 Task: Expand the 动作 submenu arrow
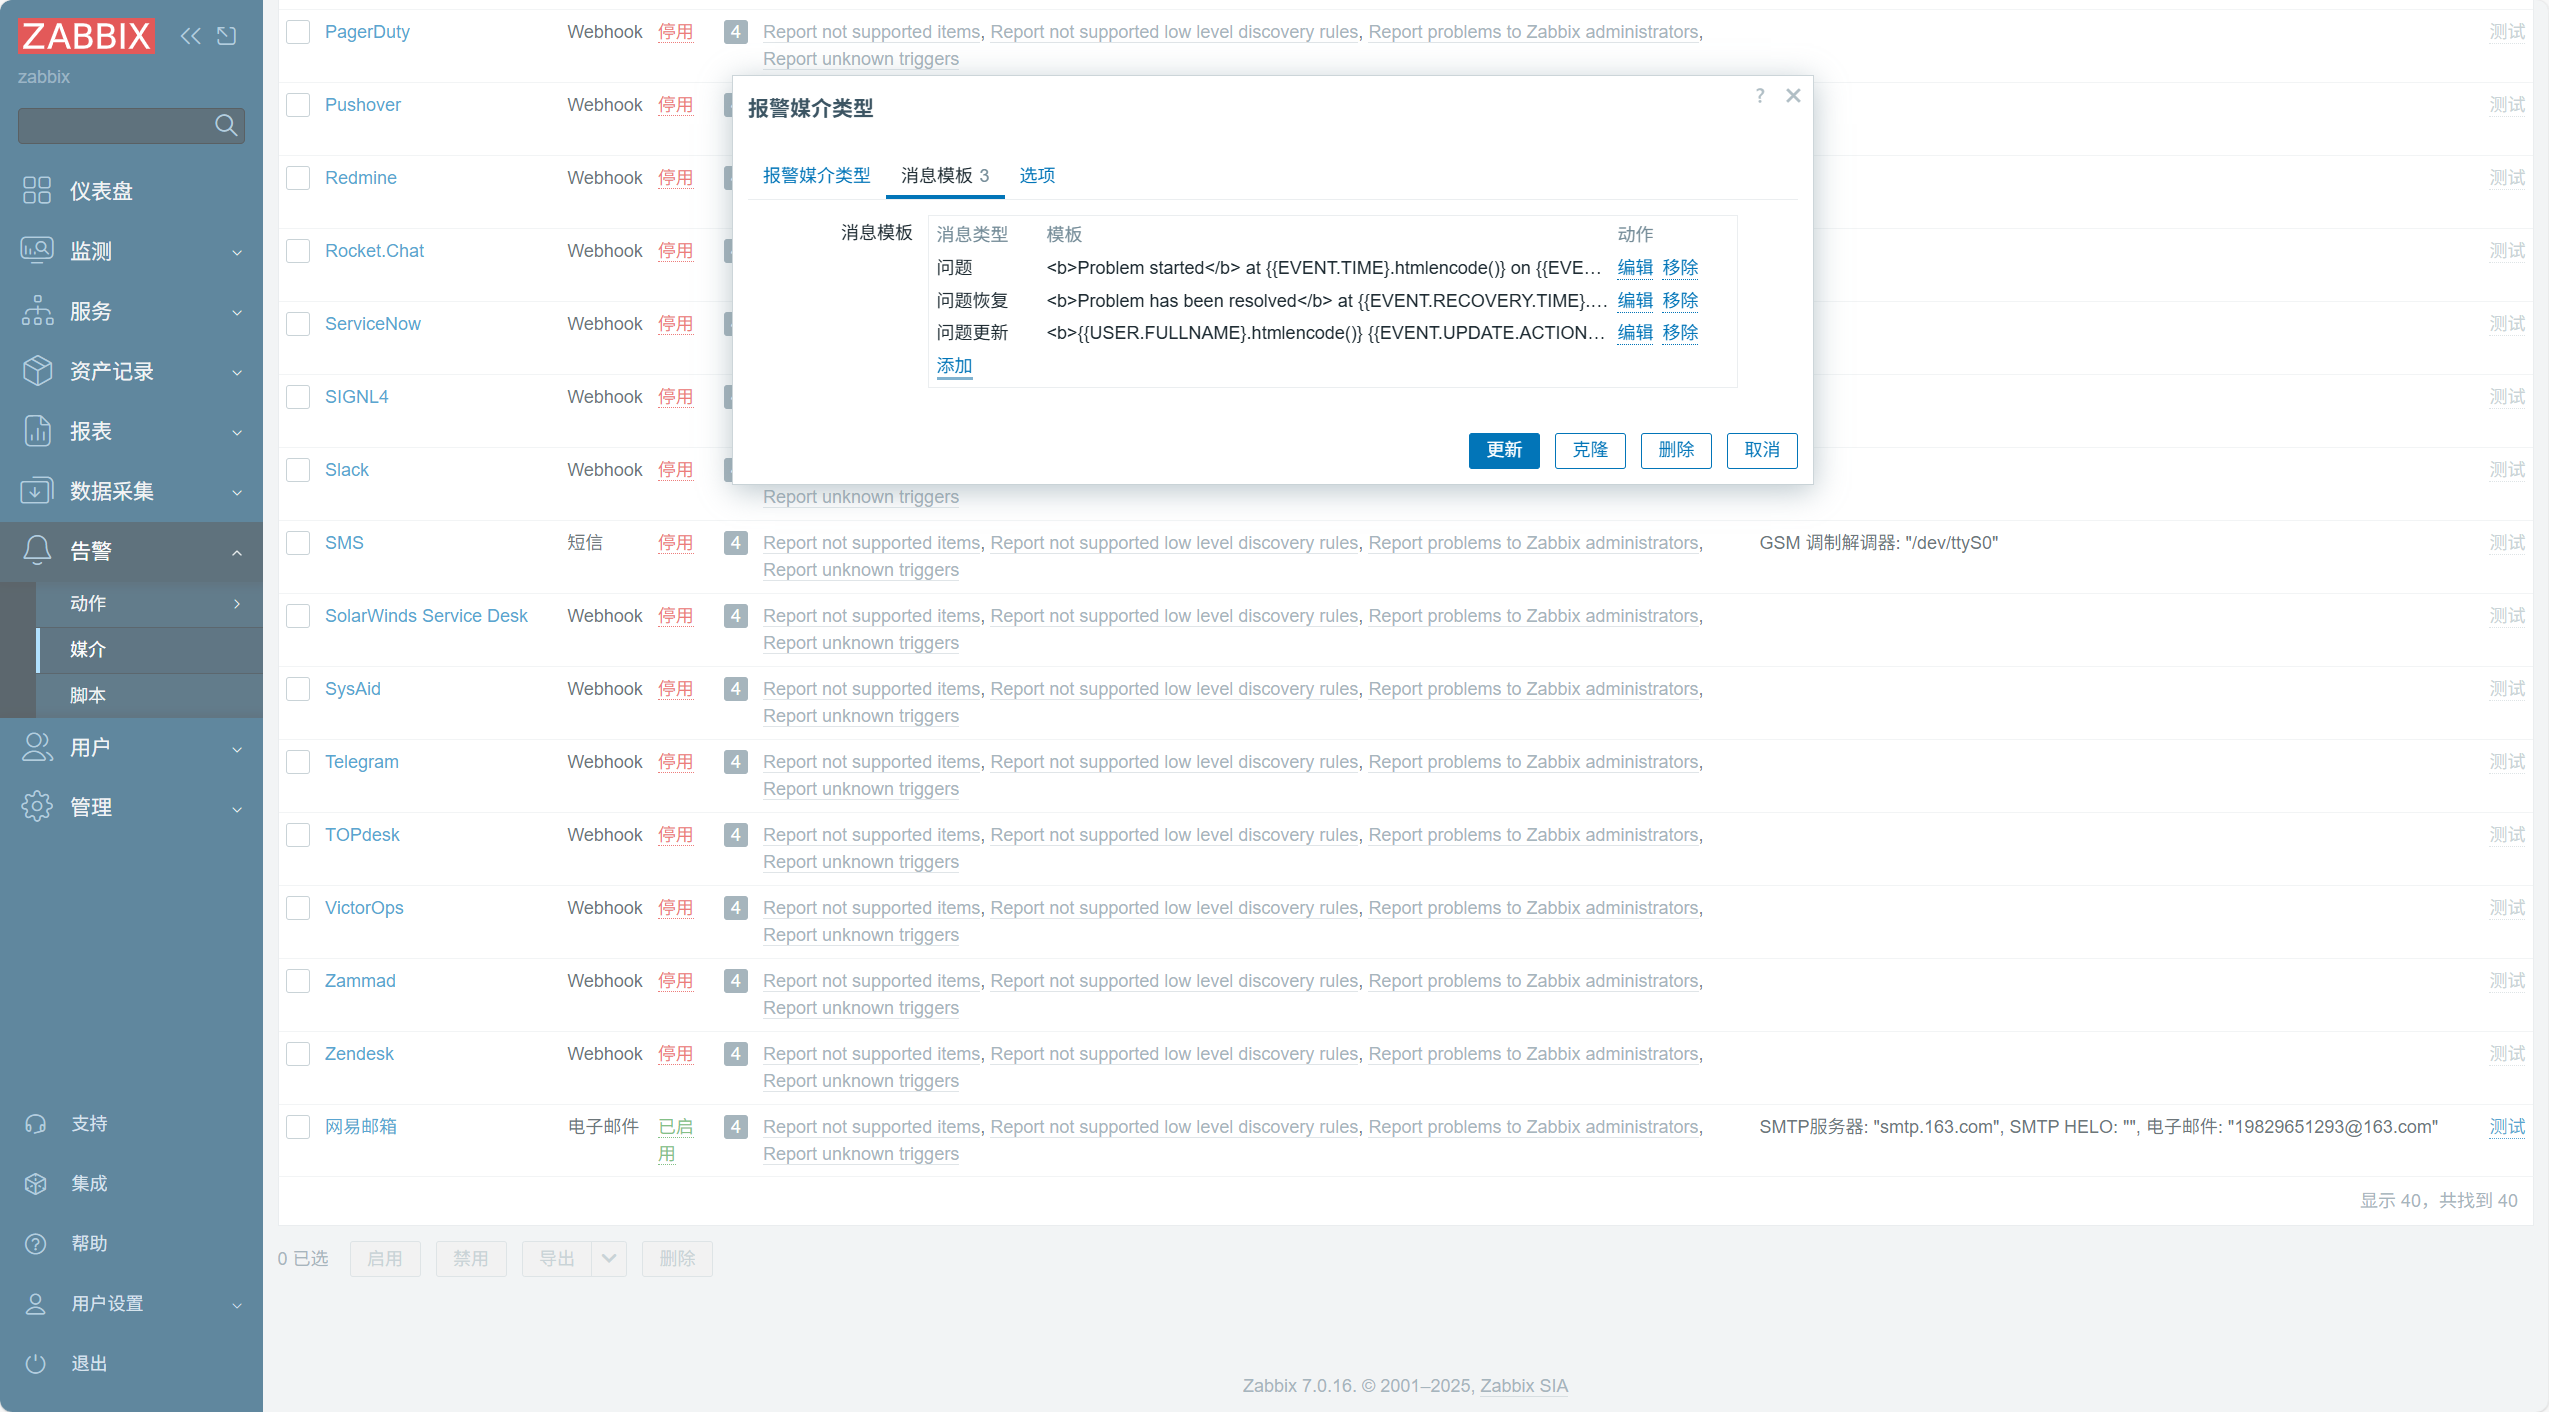pyautogui.click(x=237, y=604)
